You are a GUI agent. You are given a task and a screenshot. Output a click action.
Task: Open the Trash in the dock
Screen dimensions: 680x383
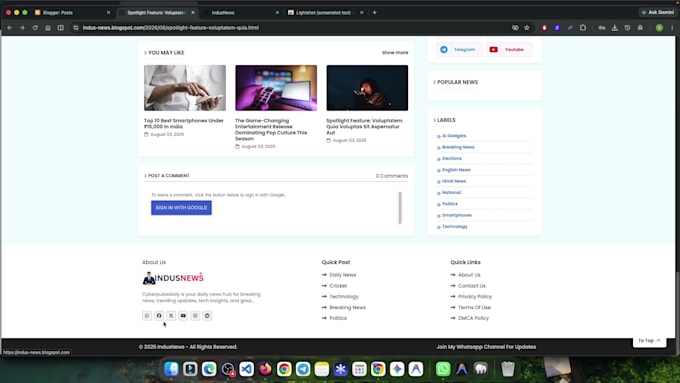click(508, 369)
